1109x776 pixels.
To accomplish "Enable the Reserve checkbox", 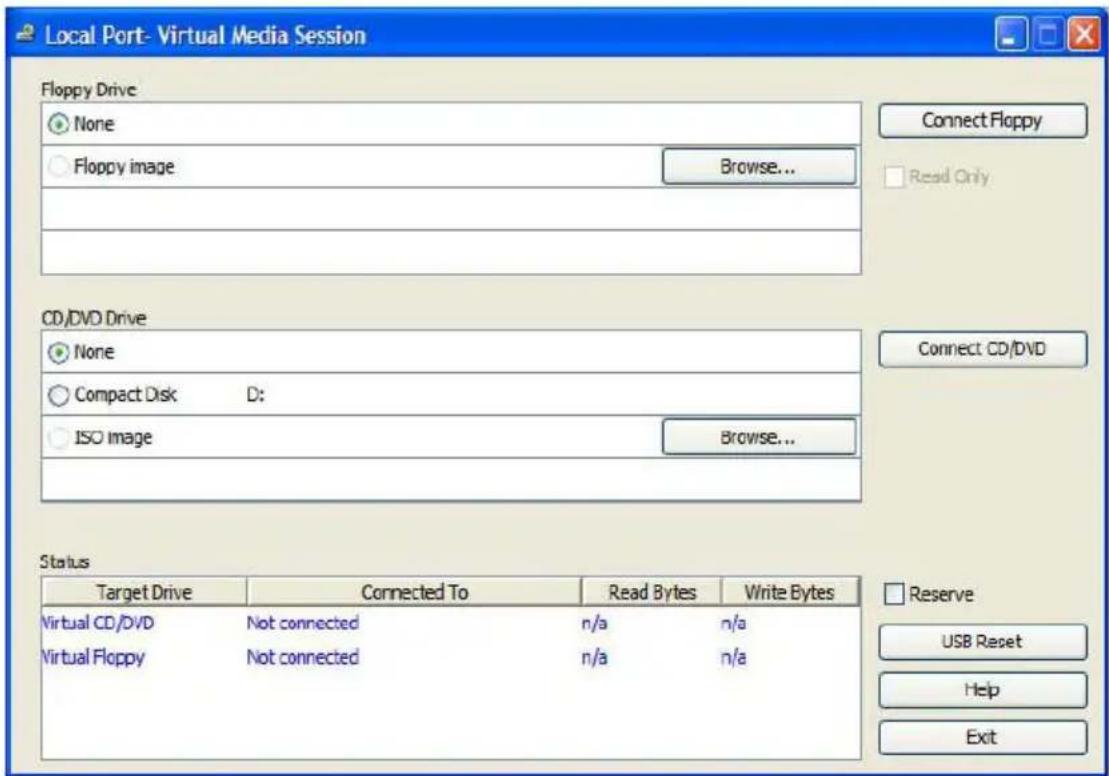I will pyautogui.click(x=894, y=594).
